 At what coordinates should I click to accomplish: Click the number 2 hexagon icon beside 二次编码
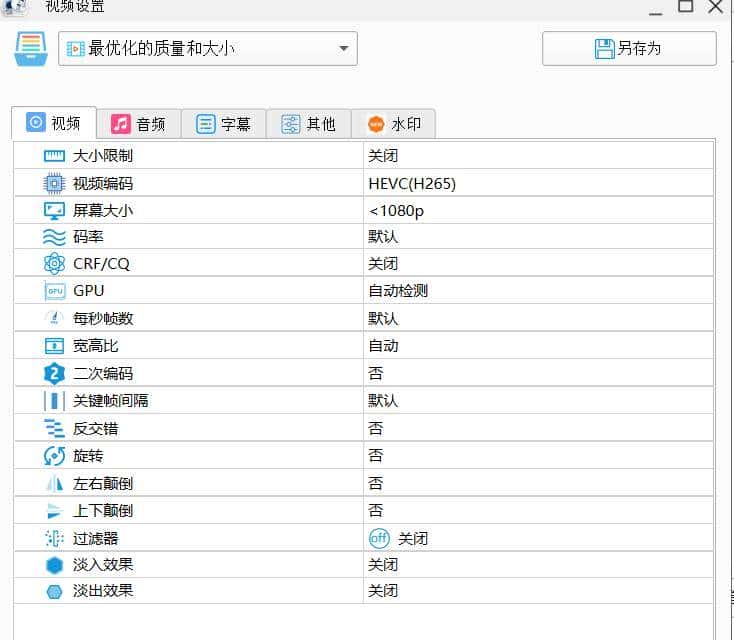click(54, 374)
